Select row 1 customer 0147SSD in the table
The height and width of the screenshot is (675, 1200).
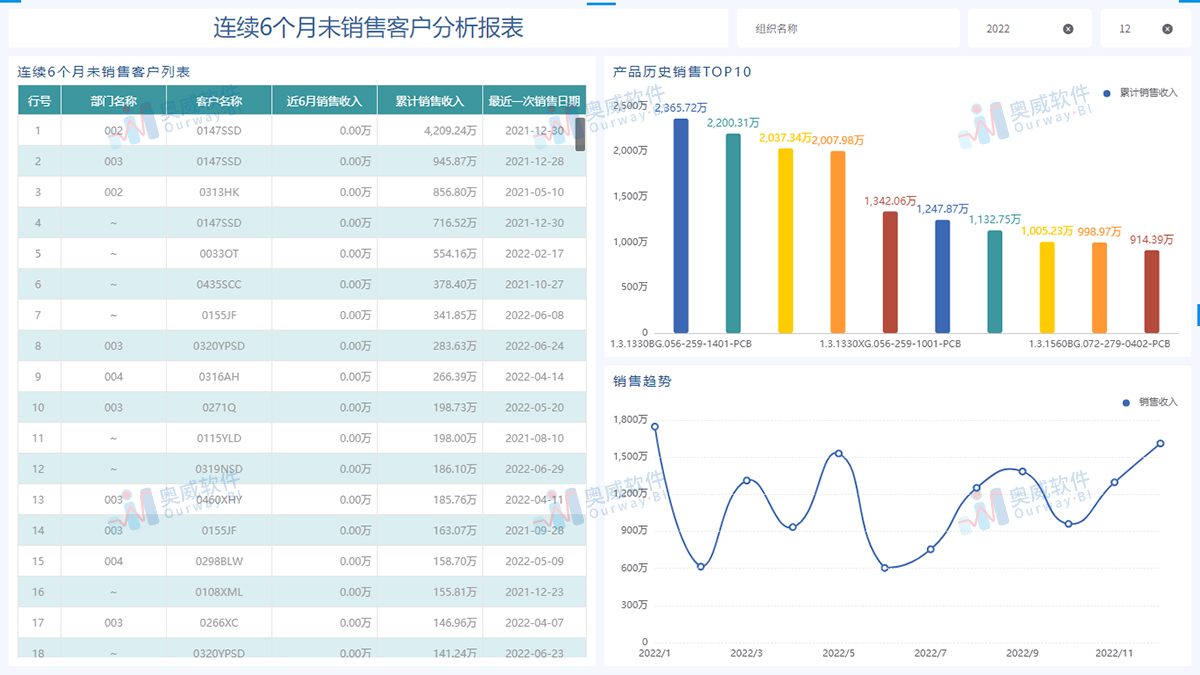tap(219, 130)
